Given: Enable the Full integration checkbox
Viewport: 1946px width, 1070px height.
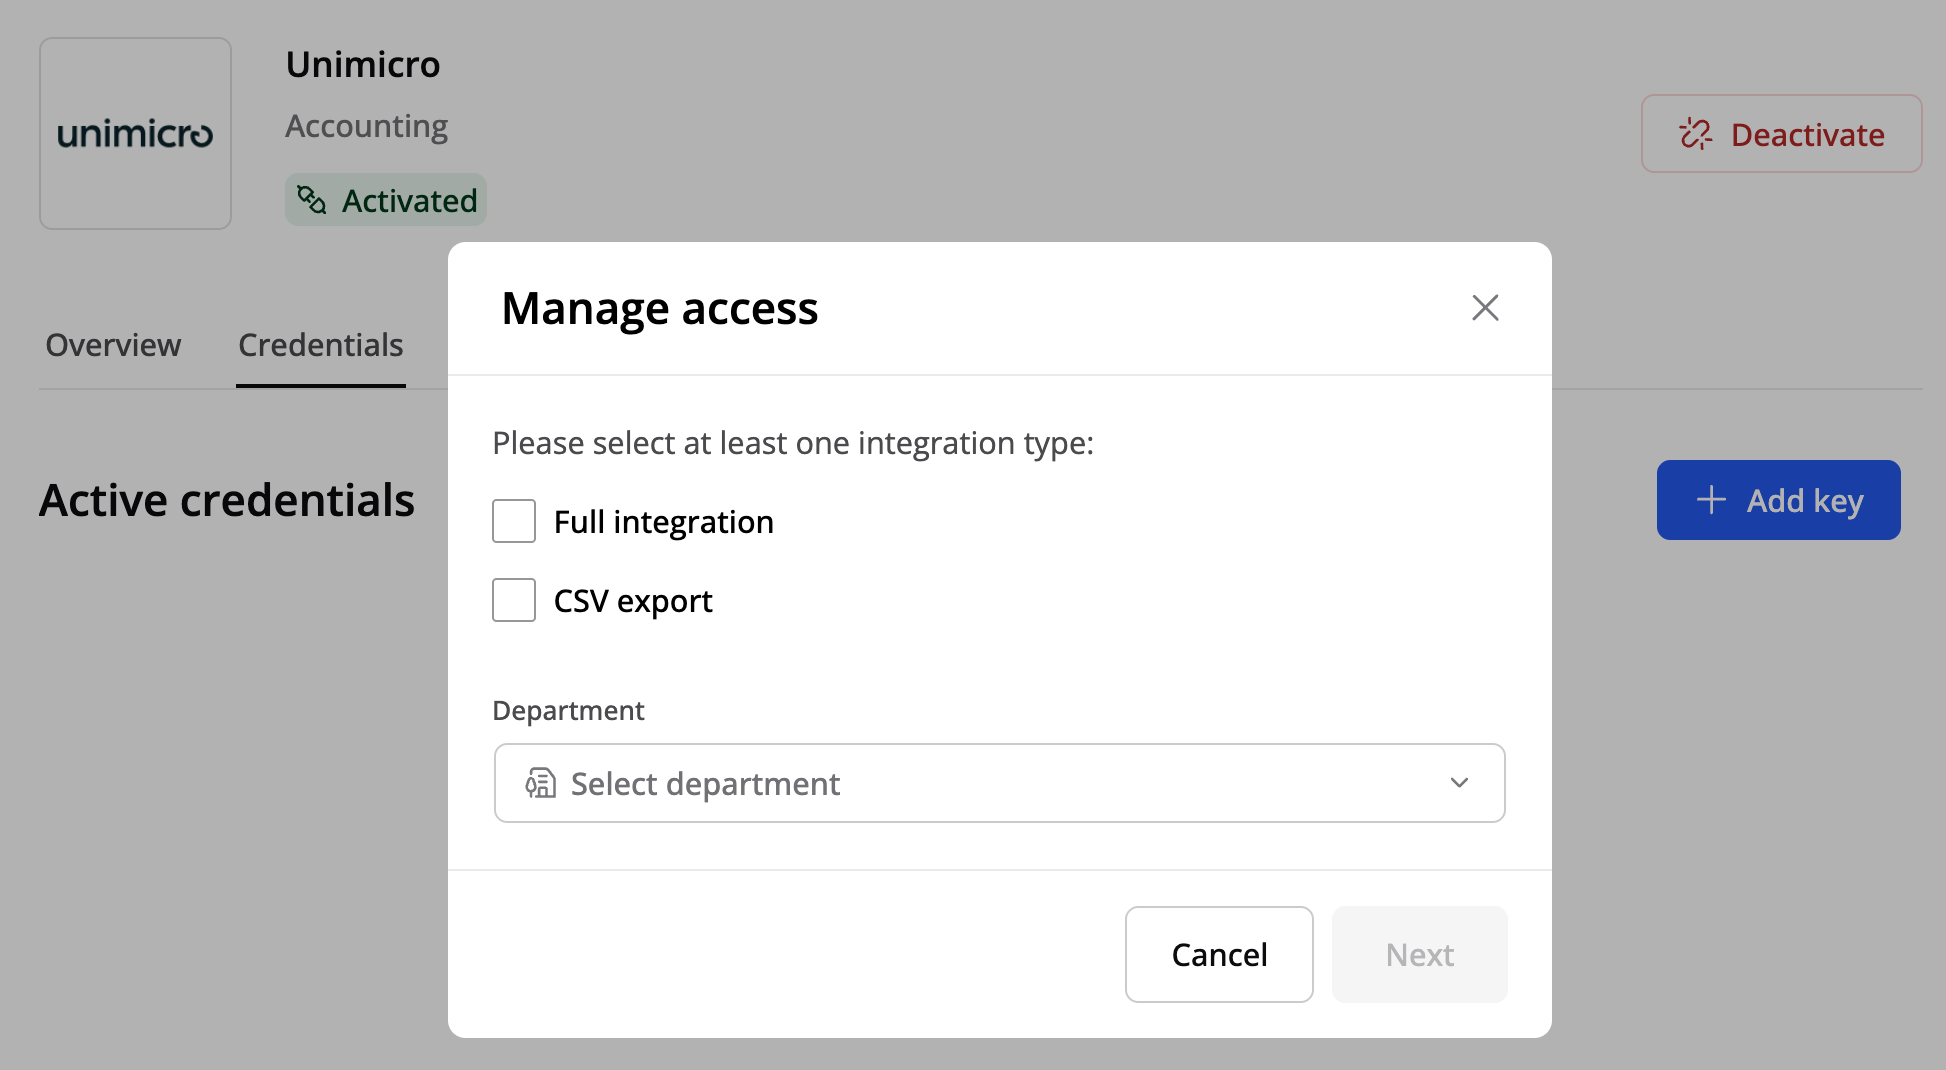Looking at the screenshot, I should click(x=514, y=521).
